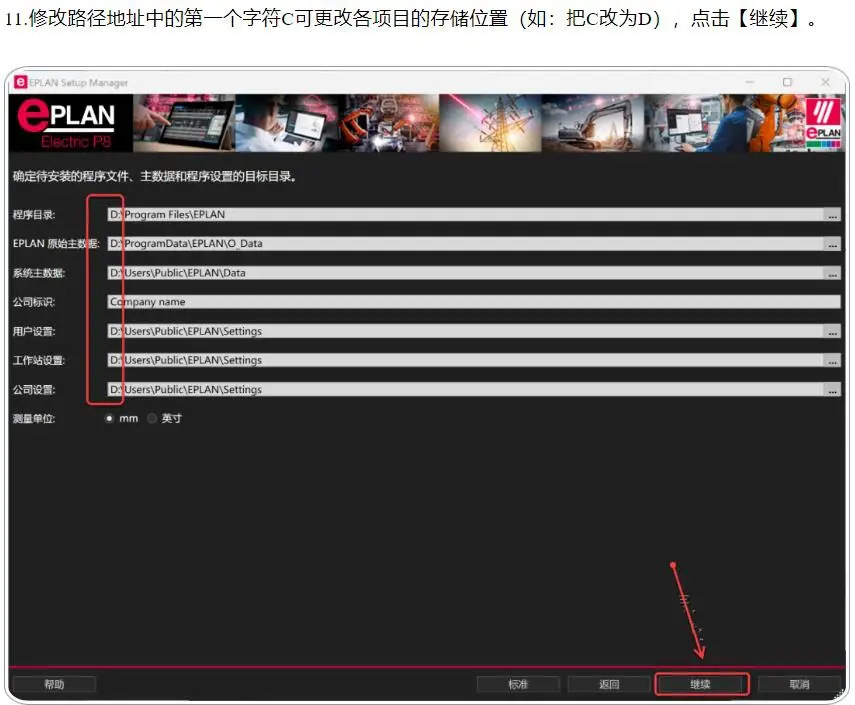
Task: Close the EPLAN Setup Manager window
Action: point(826,82)
